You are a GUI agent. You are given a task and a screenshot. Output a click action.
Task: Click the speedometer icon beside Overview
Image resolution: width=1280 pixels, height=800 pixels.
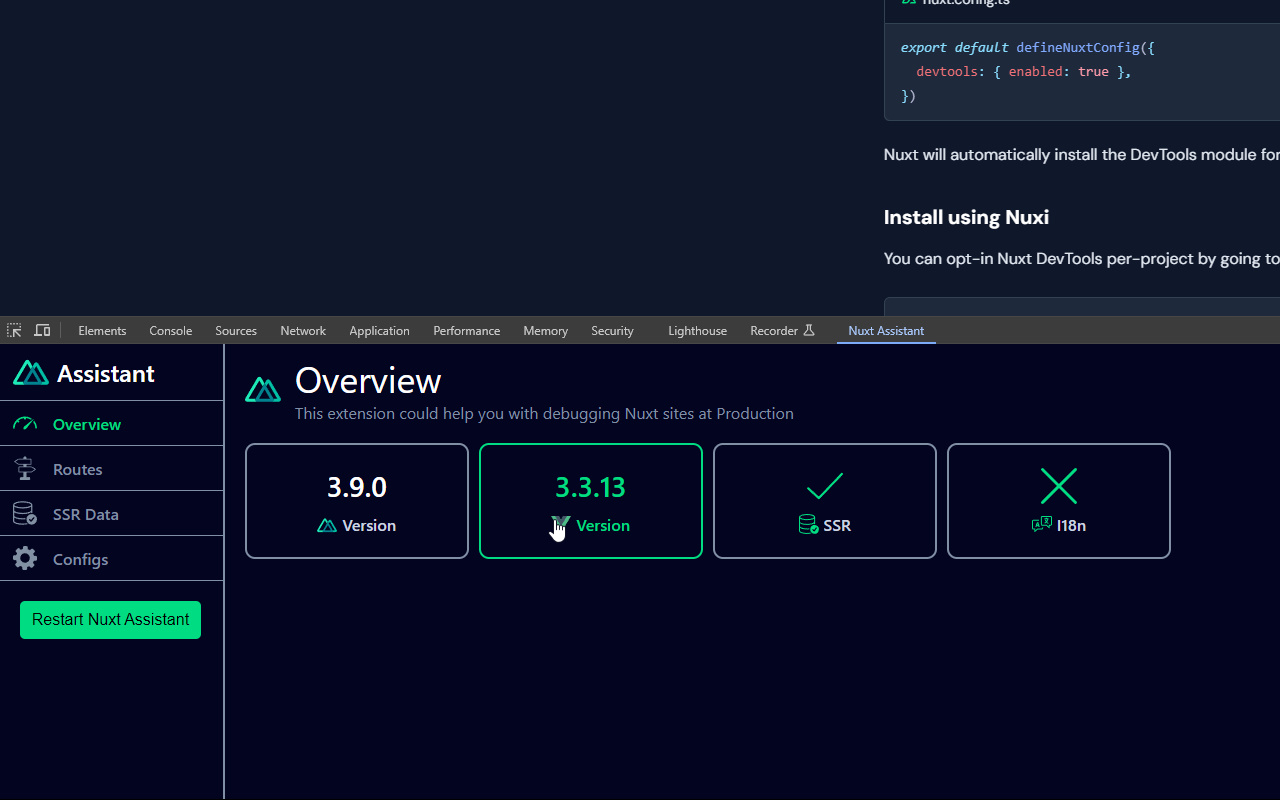25,424
